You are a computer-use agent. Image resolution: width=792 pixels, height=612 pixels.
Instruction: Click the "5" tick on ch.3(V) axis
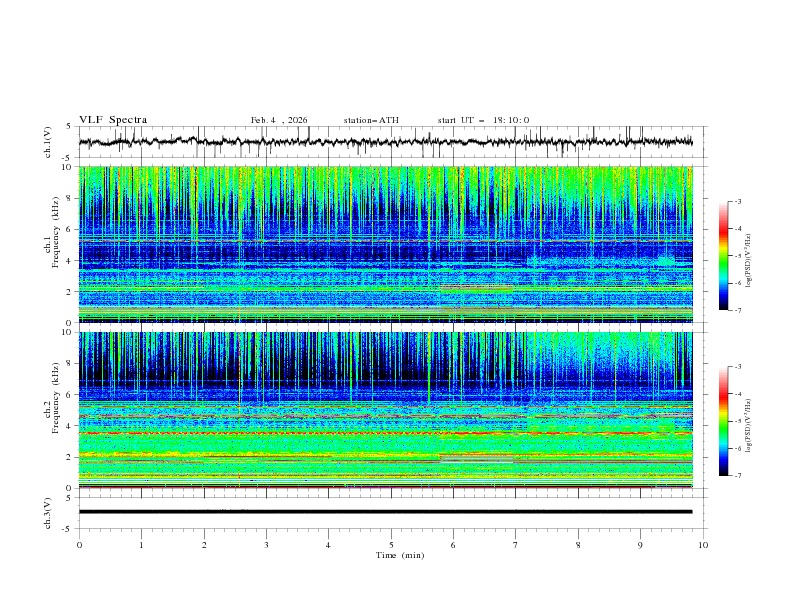pyautogui.click(x=69, y=497)
